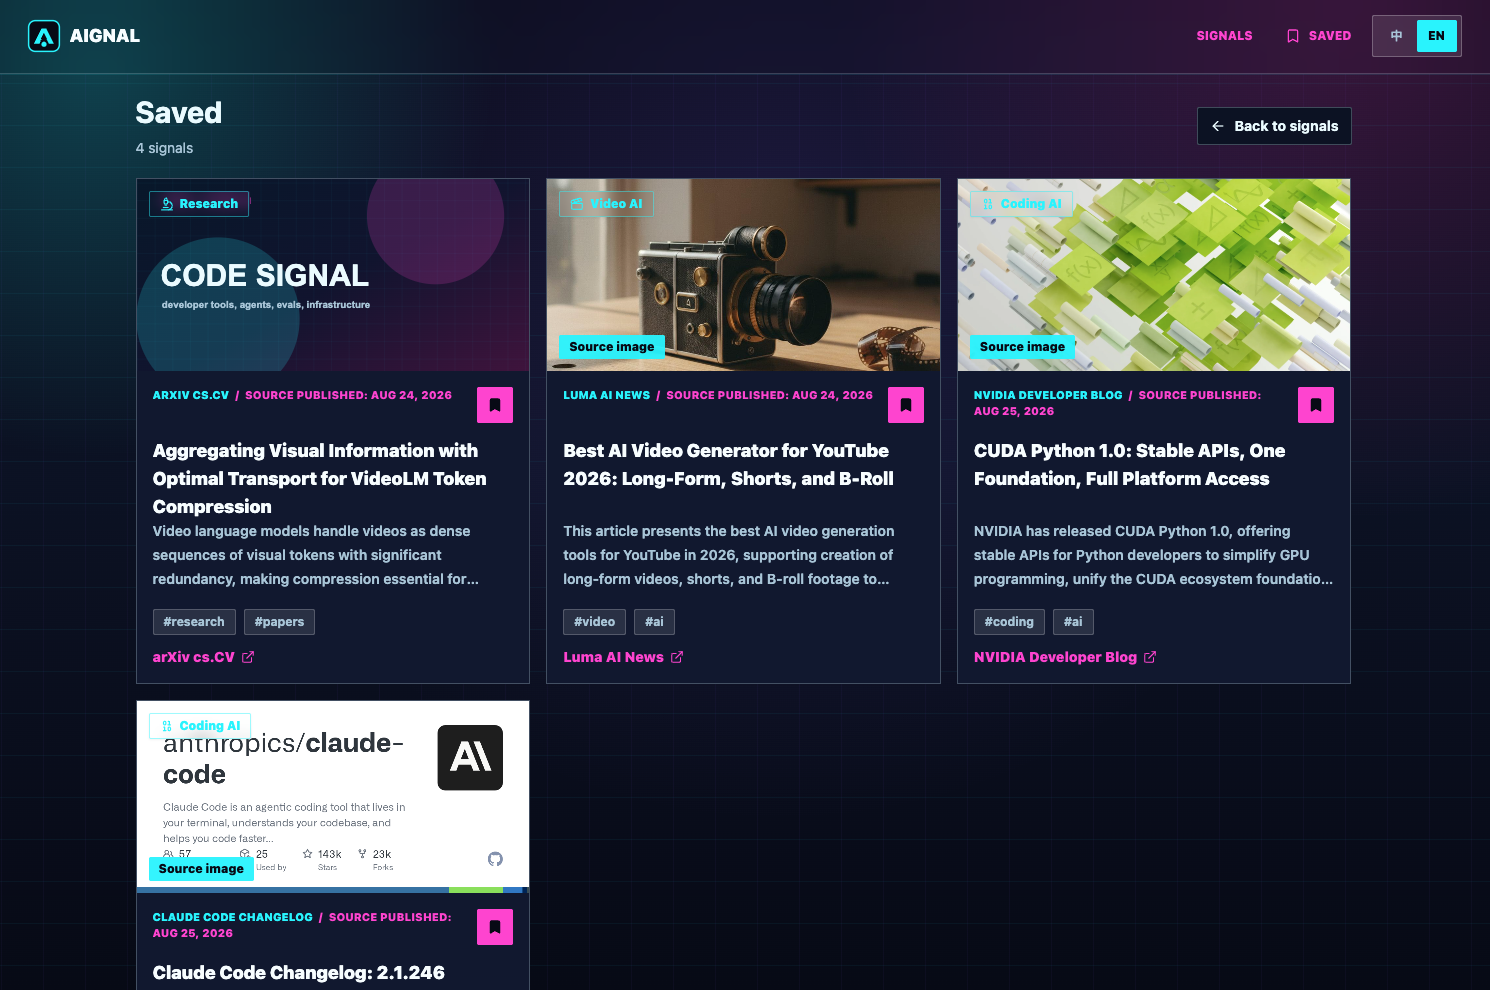This screenshot has width=1490, height=990.
Task: Click external link icon beside NVIDIA Developer Blog
Action: 1150,657
